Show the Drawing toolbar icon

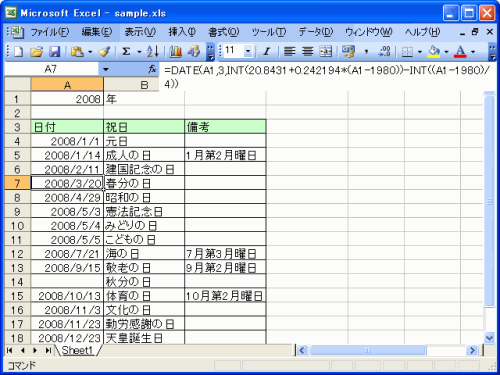click(194, 52)
